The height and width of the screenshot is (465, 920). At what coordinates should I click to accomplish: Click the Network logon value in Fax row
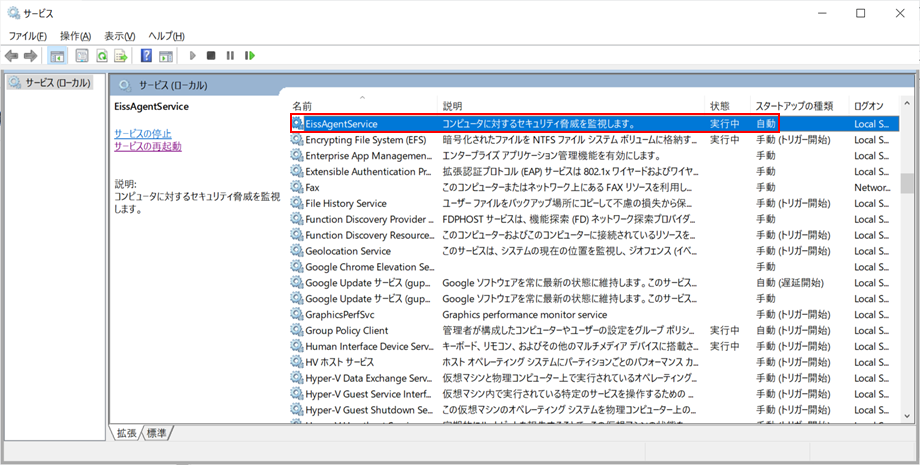click(872, 187)
